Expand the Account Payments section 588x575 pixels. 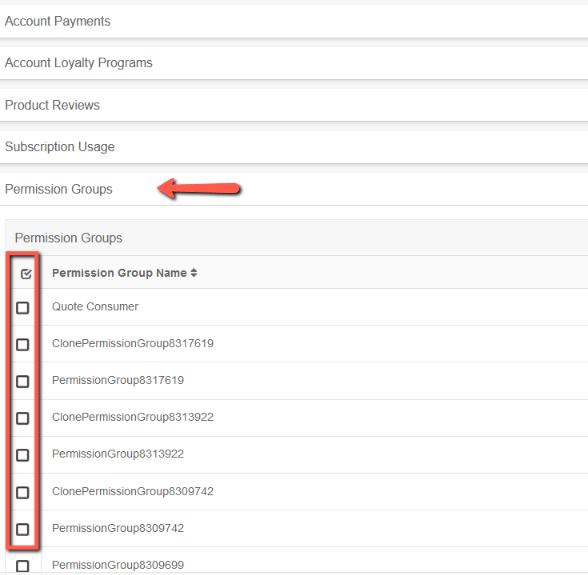click(294, 21)
